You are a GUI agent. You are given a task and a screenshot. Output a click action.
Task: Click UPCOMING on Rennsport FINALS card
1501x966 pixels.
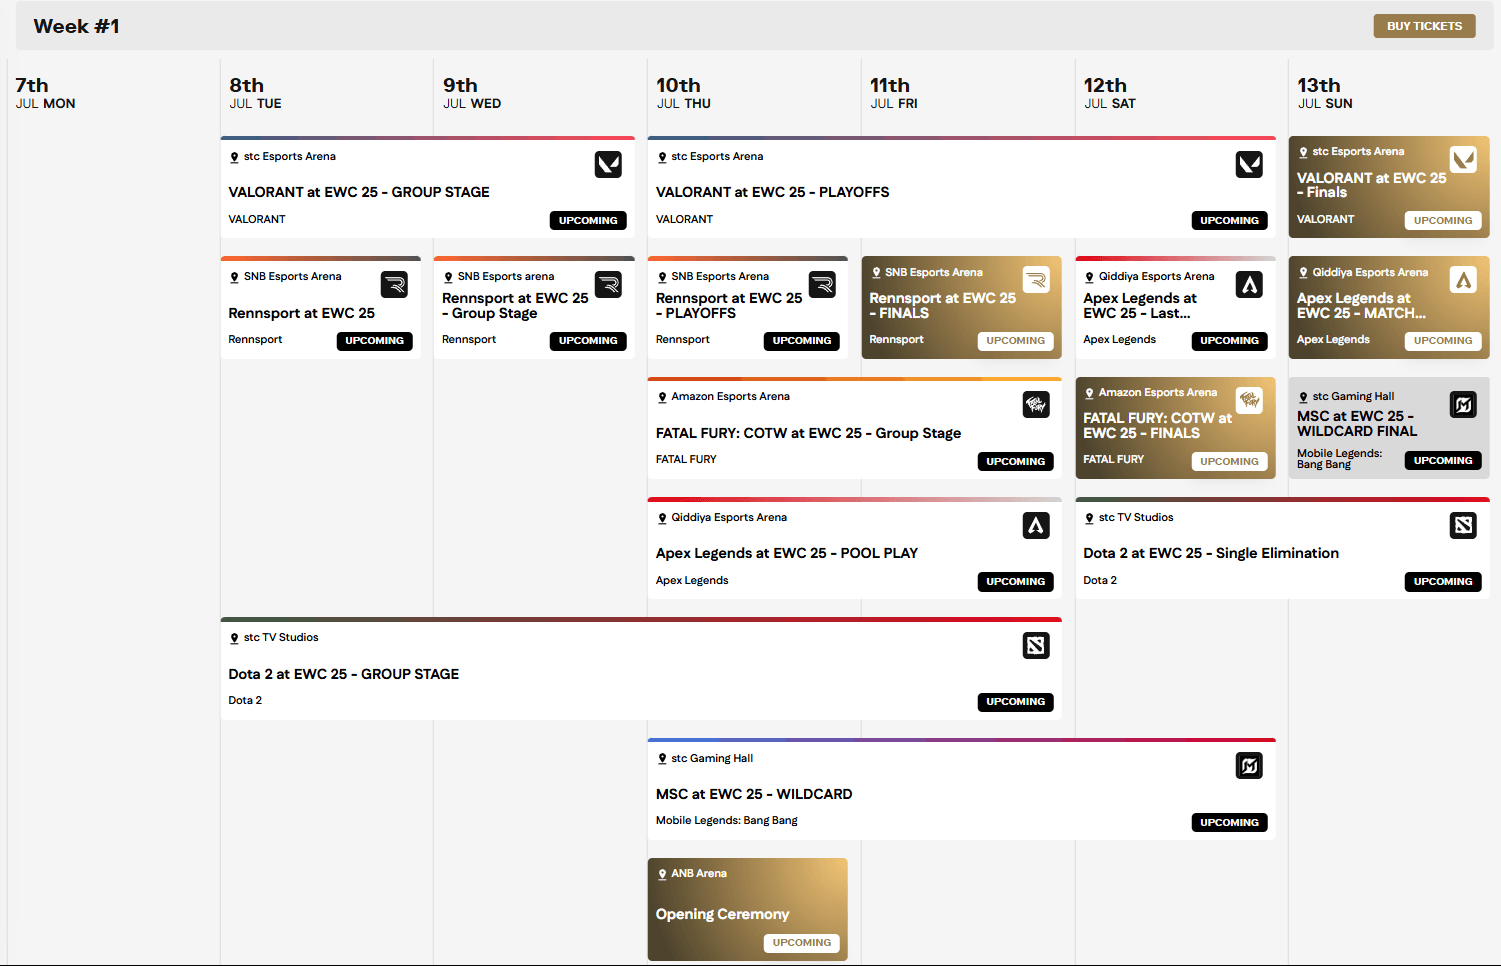pos(1015,341)
